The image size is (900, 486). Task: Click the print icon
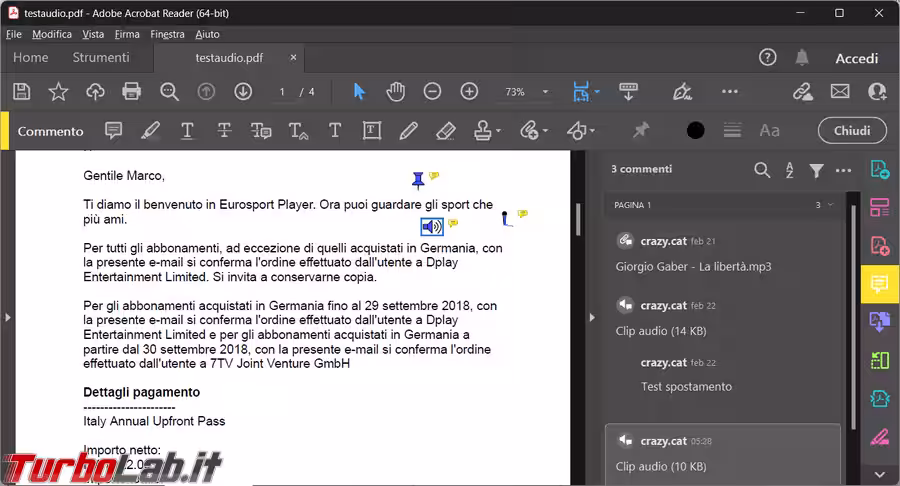[x=132, y=92]
